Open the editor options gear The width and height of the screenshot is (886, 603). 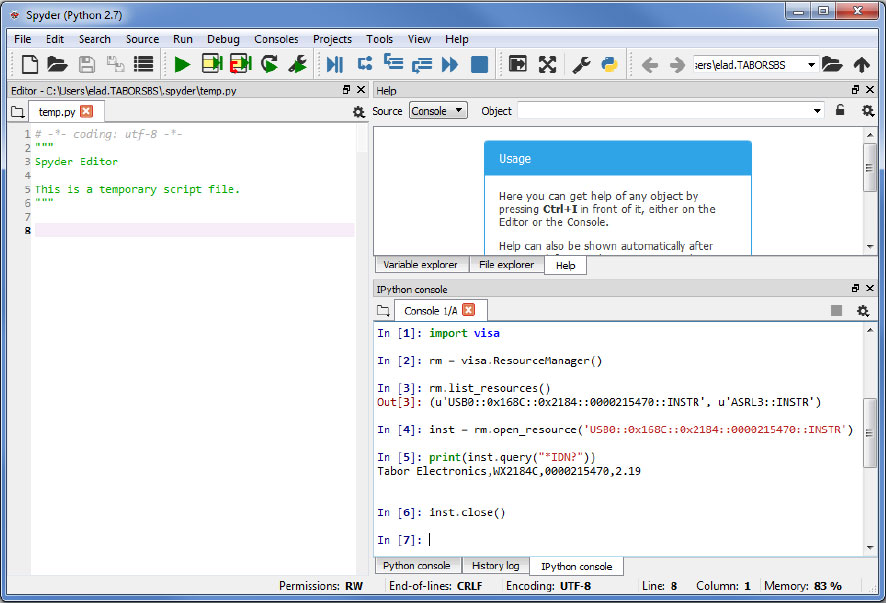click(359, 112)
